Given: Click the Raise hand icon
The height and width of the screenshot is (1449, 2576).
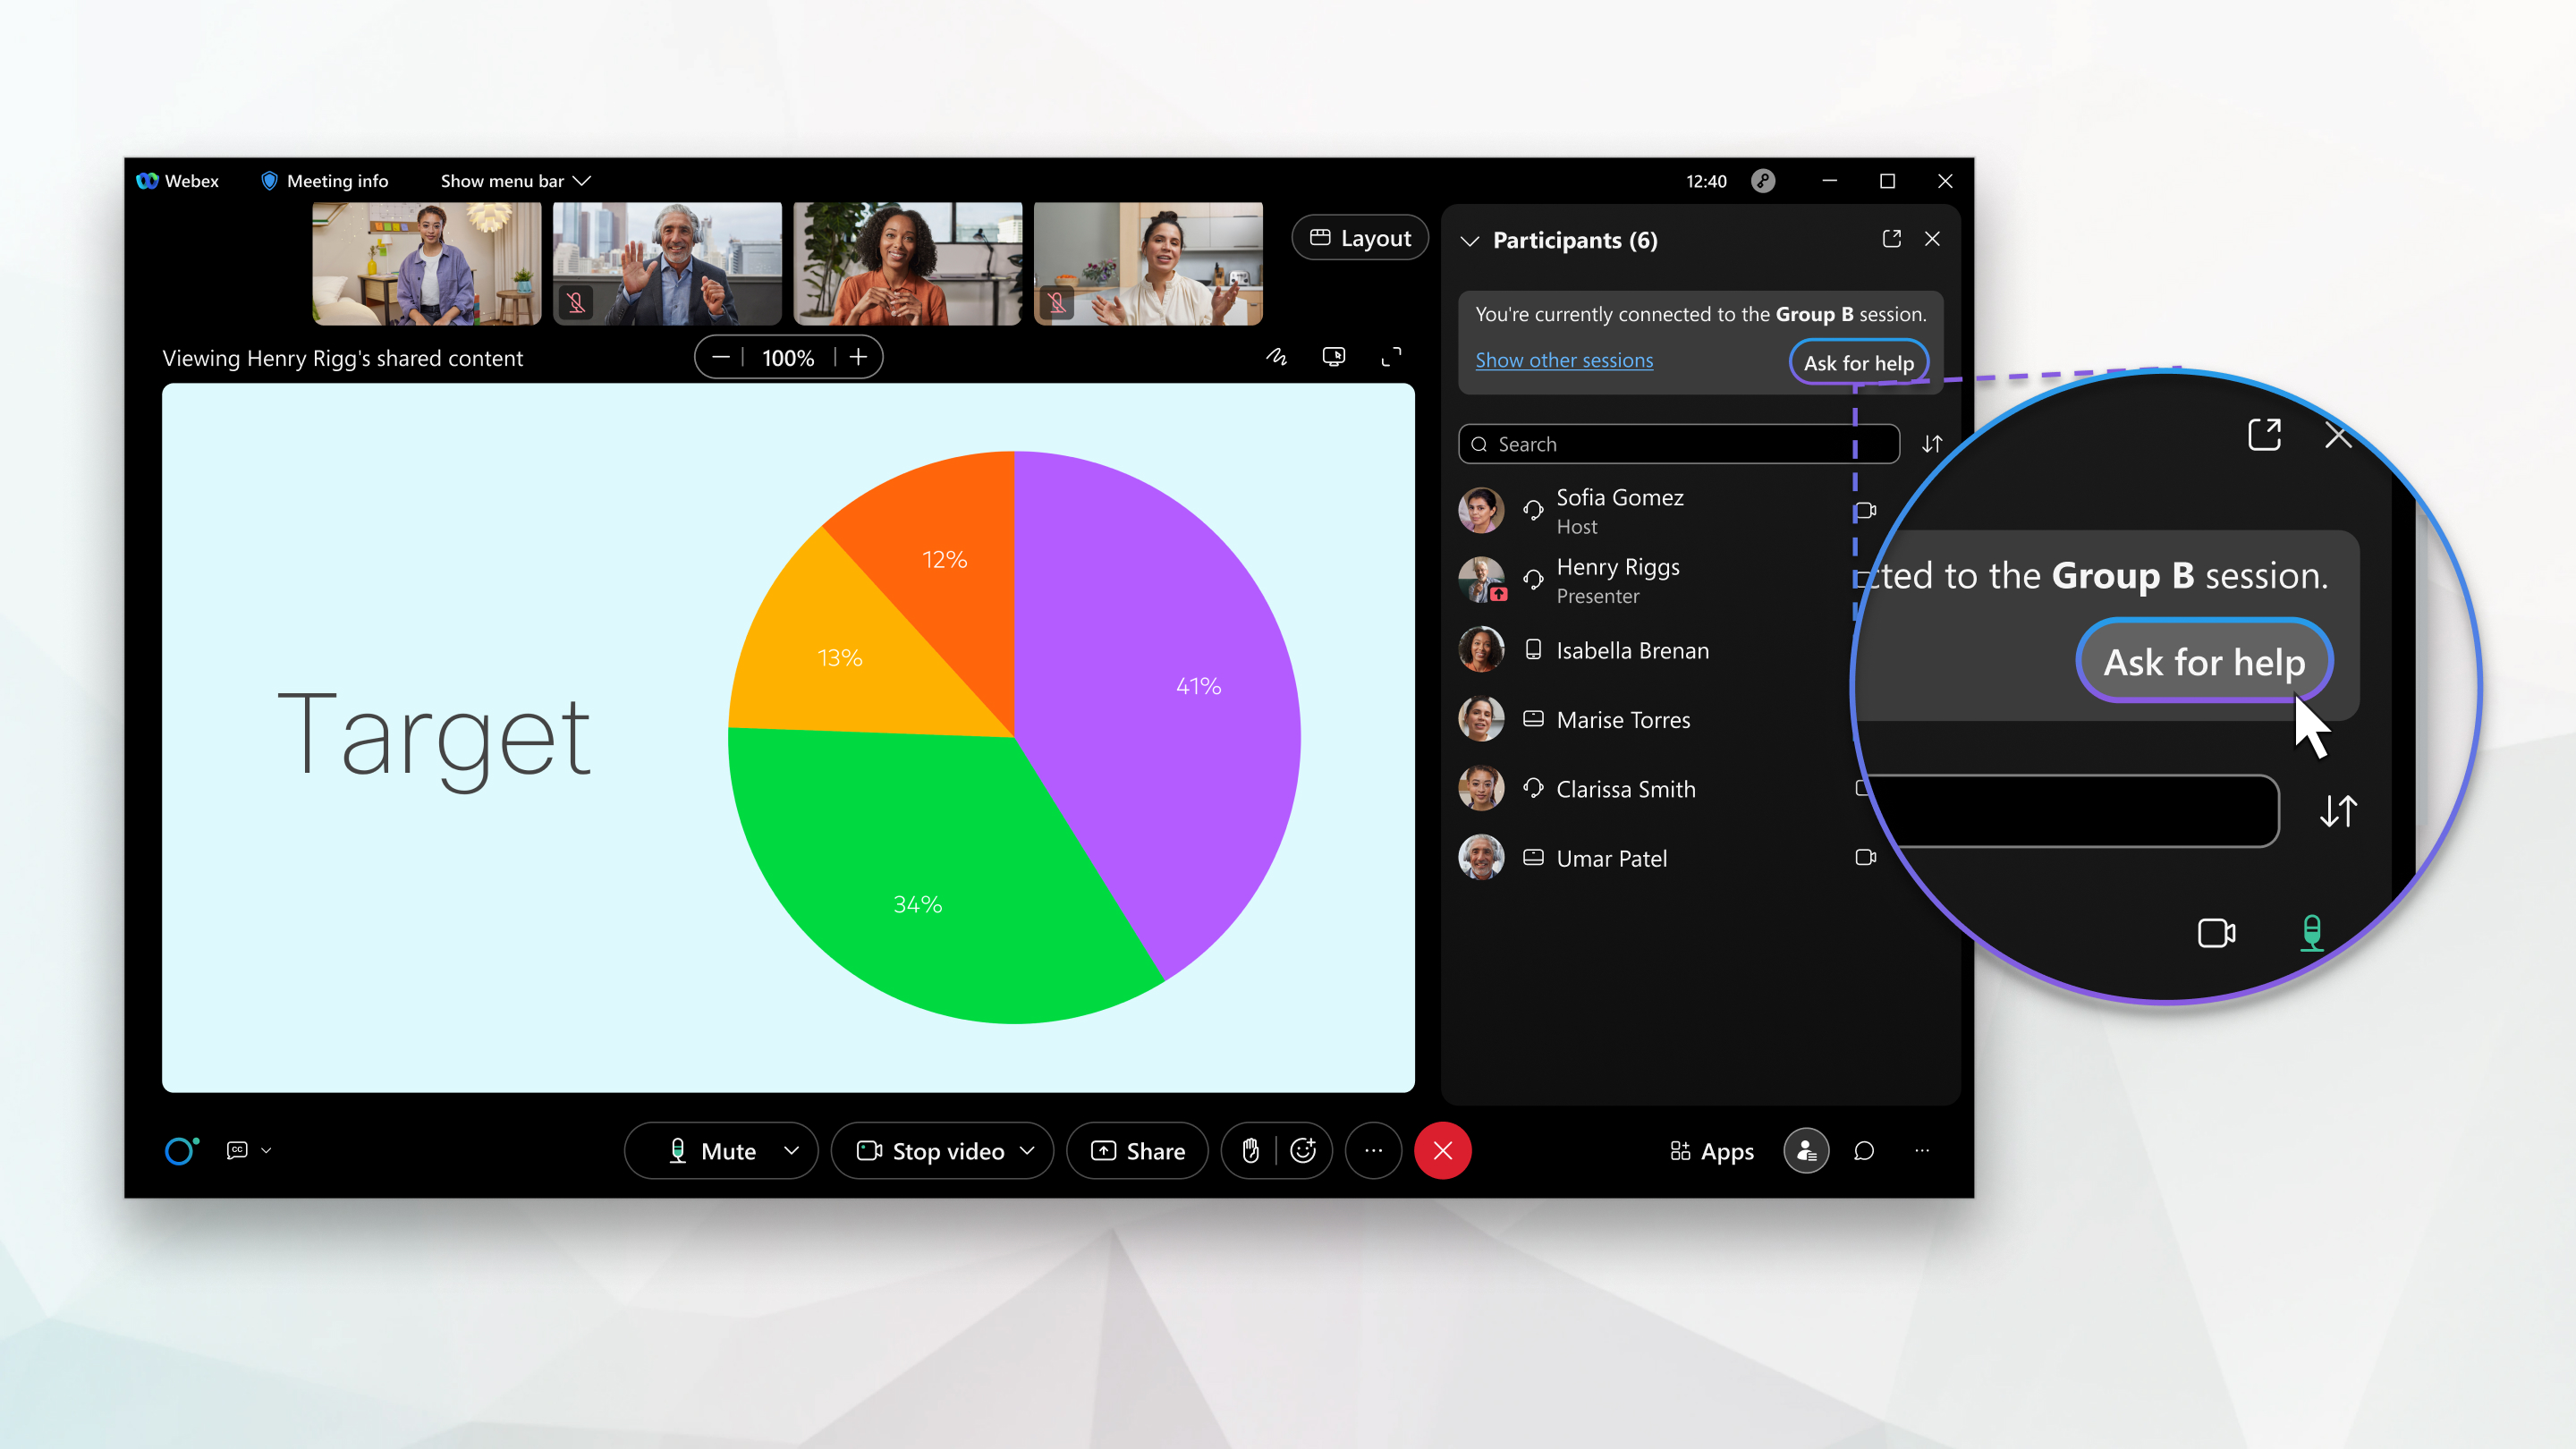Looking at the screenshot, I should [x=1250, y=1150].
